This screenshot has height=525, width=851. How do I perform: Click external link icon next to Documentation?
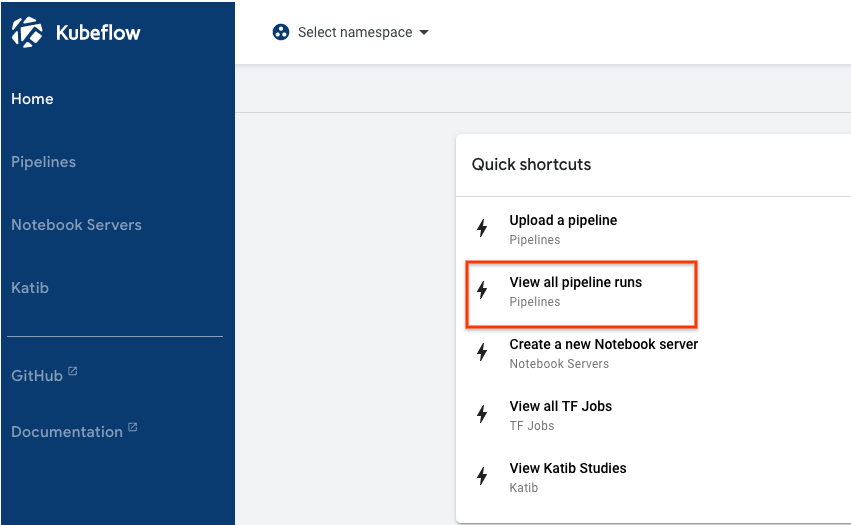pyautogui.click(x=132, y=427)
